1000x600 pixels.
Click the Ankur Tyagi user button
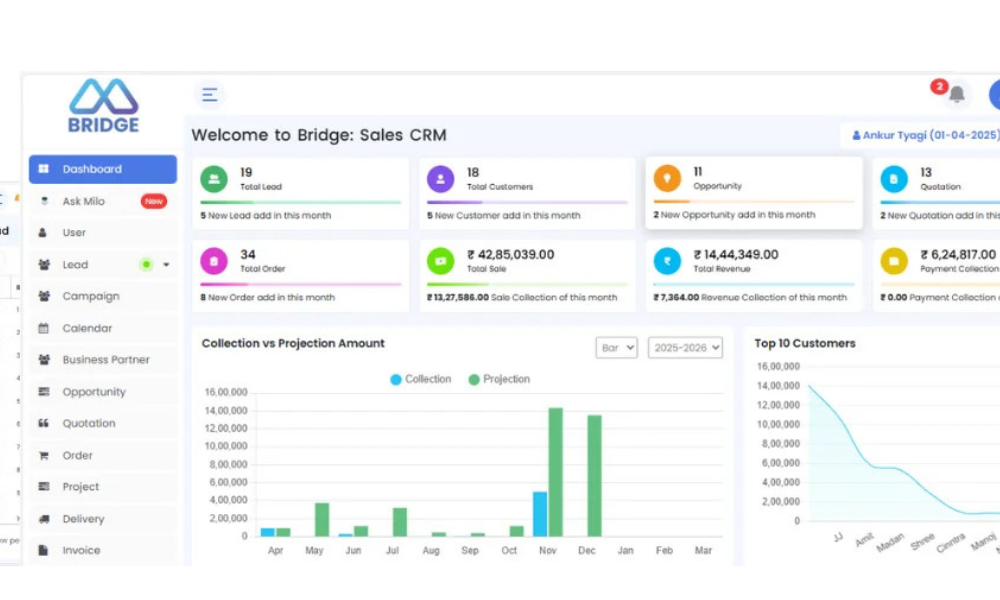coord(924,135)
